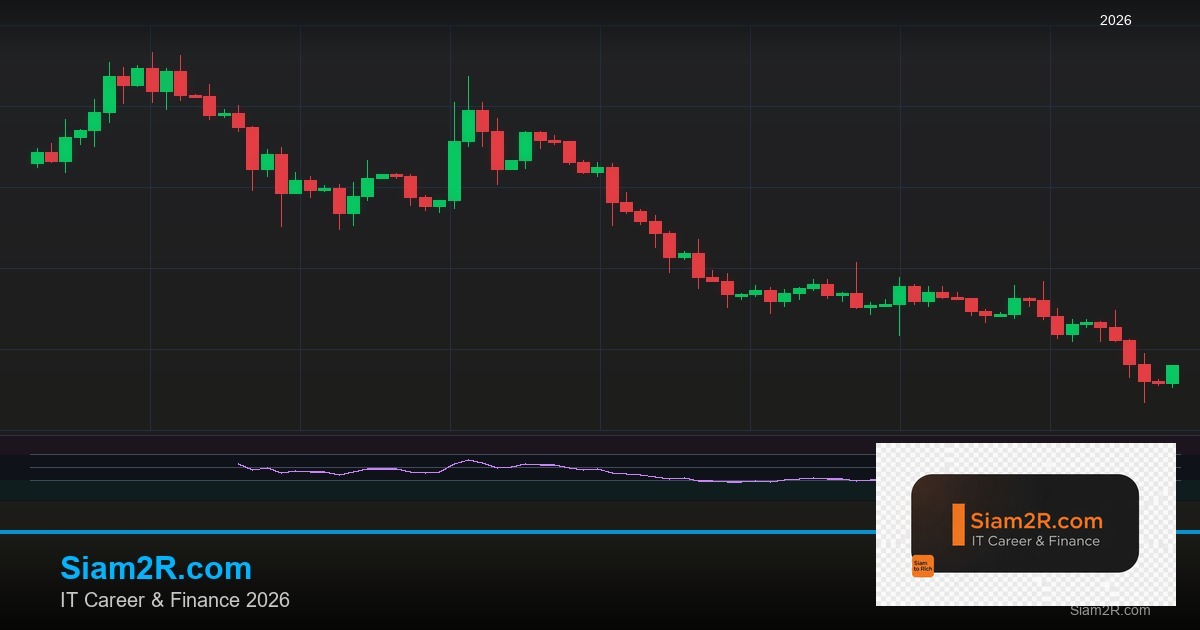
Task: Click the teal band in the indicator panel
Action: 400,490
